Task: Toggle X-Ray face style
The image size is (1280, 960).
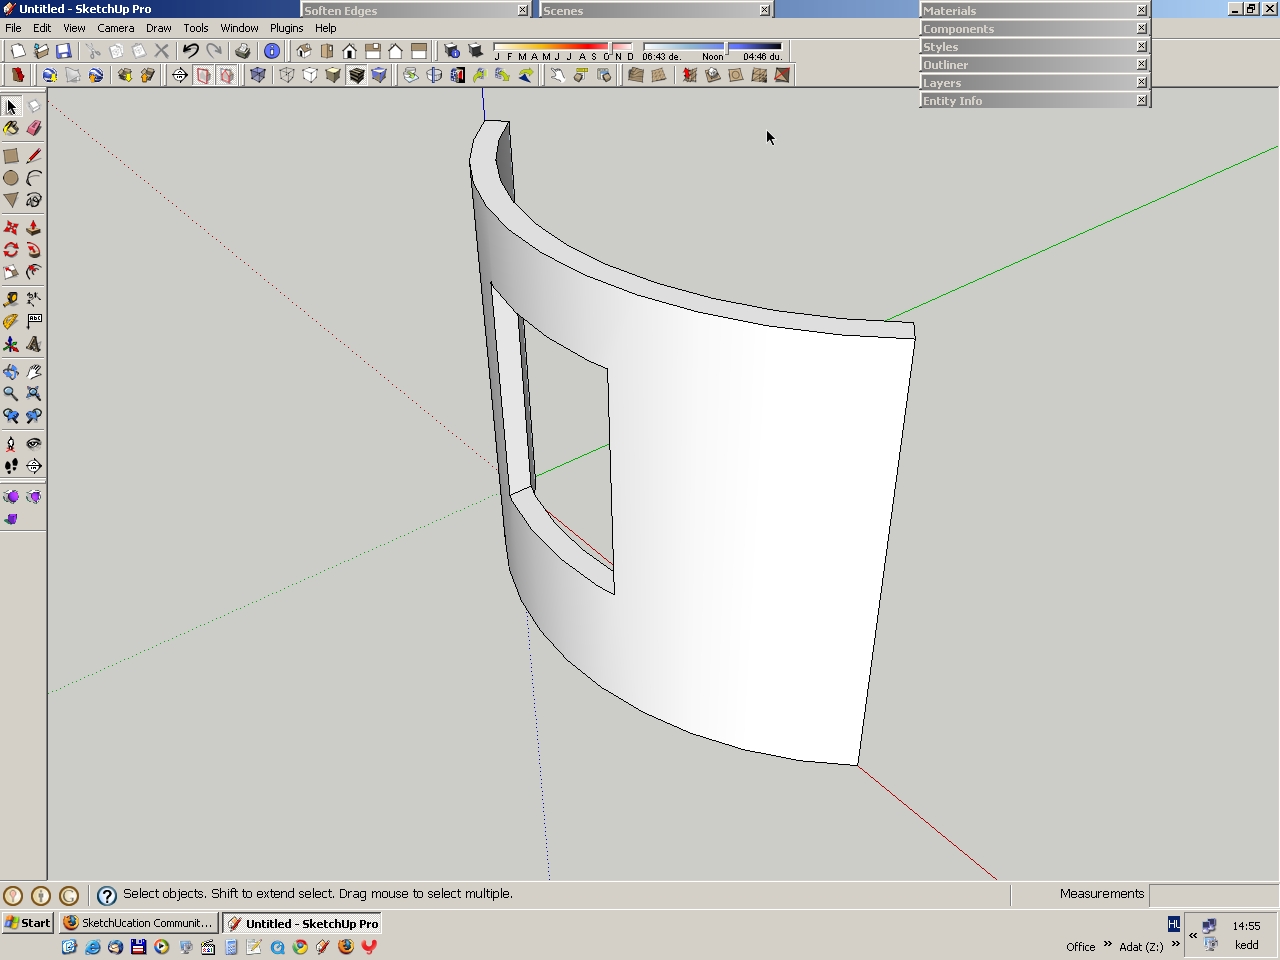Action: click(x=257, y=75)
